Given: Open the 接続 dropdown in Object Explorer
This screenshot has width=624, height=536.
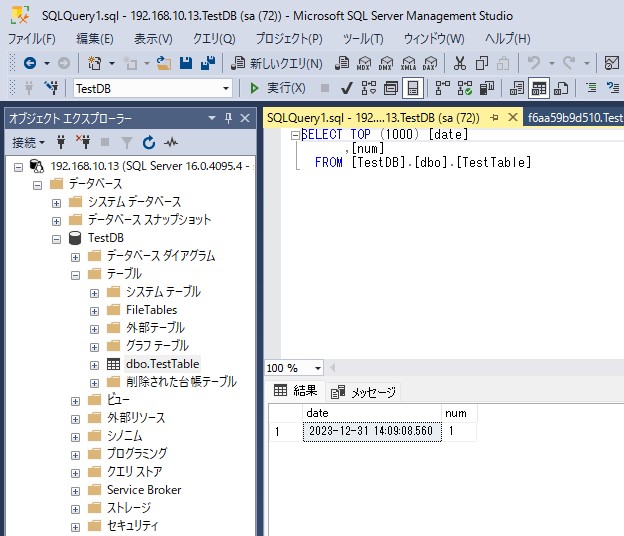Looking at the screenshot, I should pyautogui.click(x=28, y=142).
